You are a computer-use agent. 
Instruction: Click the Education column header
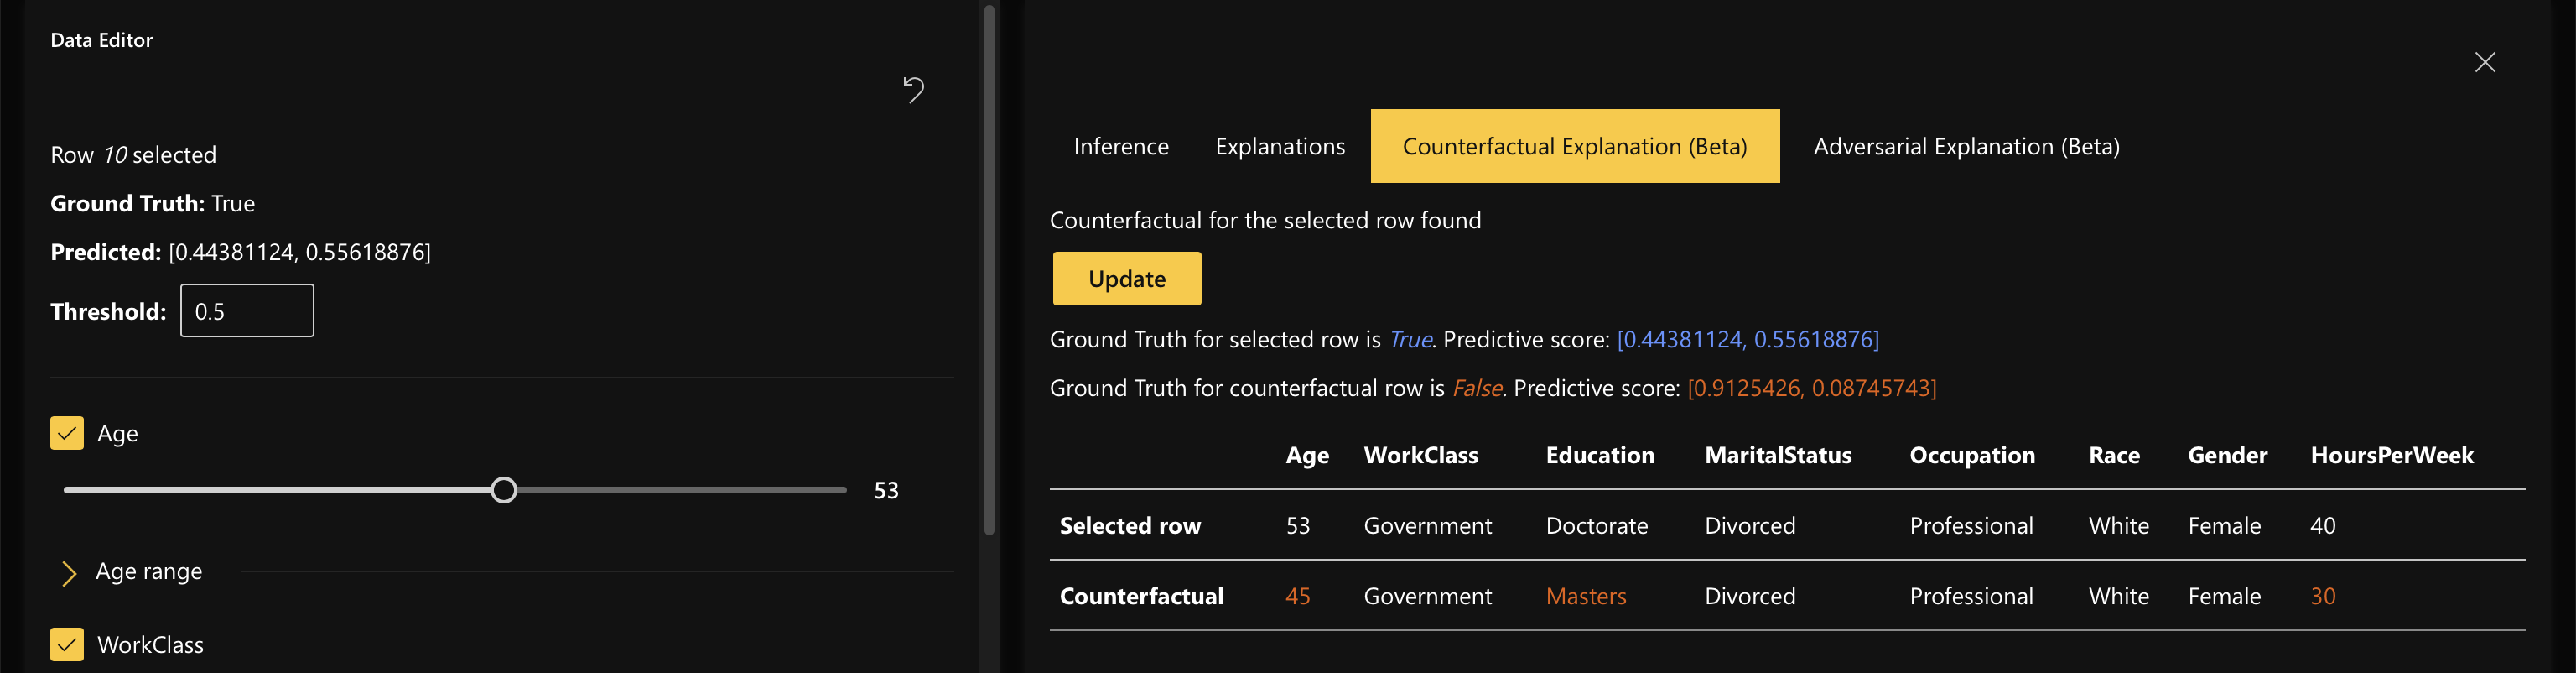(x=1599, y=455)
